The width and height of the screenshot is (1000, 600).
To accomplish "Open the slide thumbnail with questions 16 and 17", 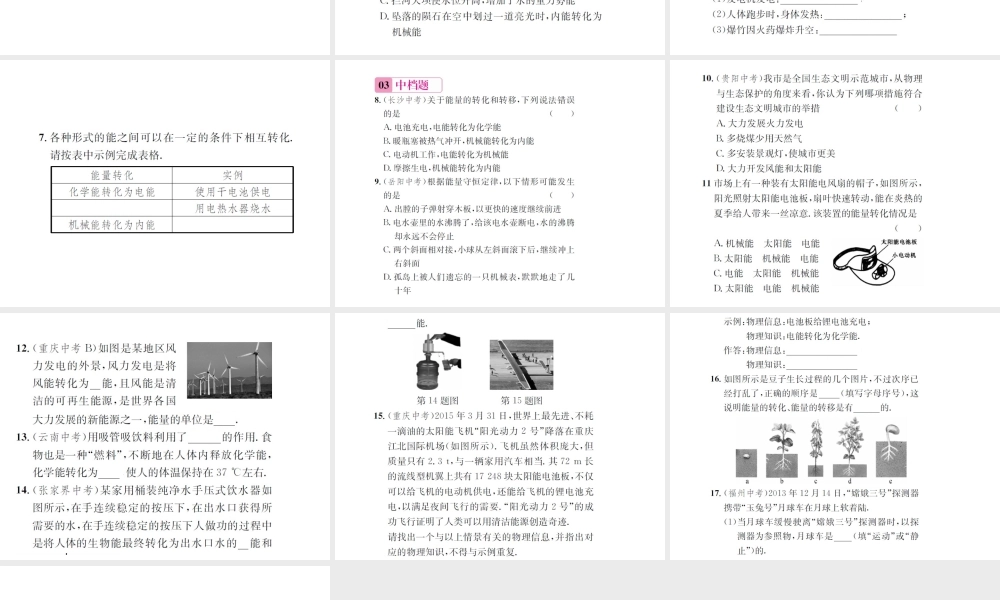I will pos(835,436).
